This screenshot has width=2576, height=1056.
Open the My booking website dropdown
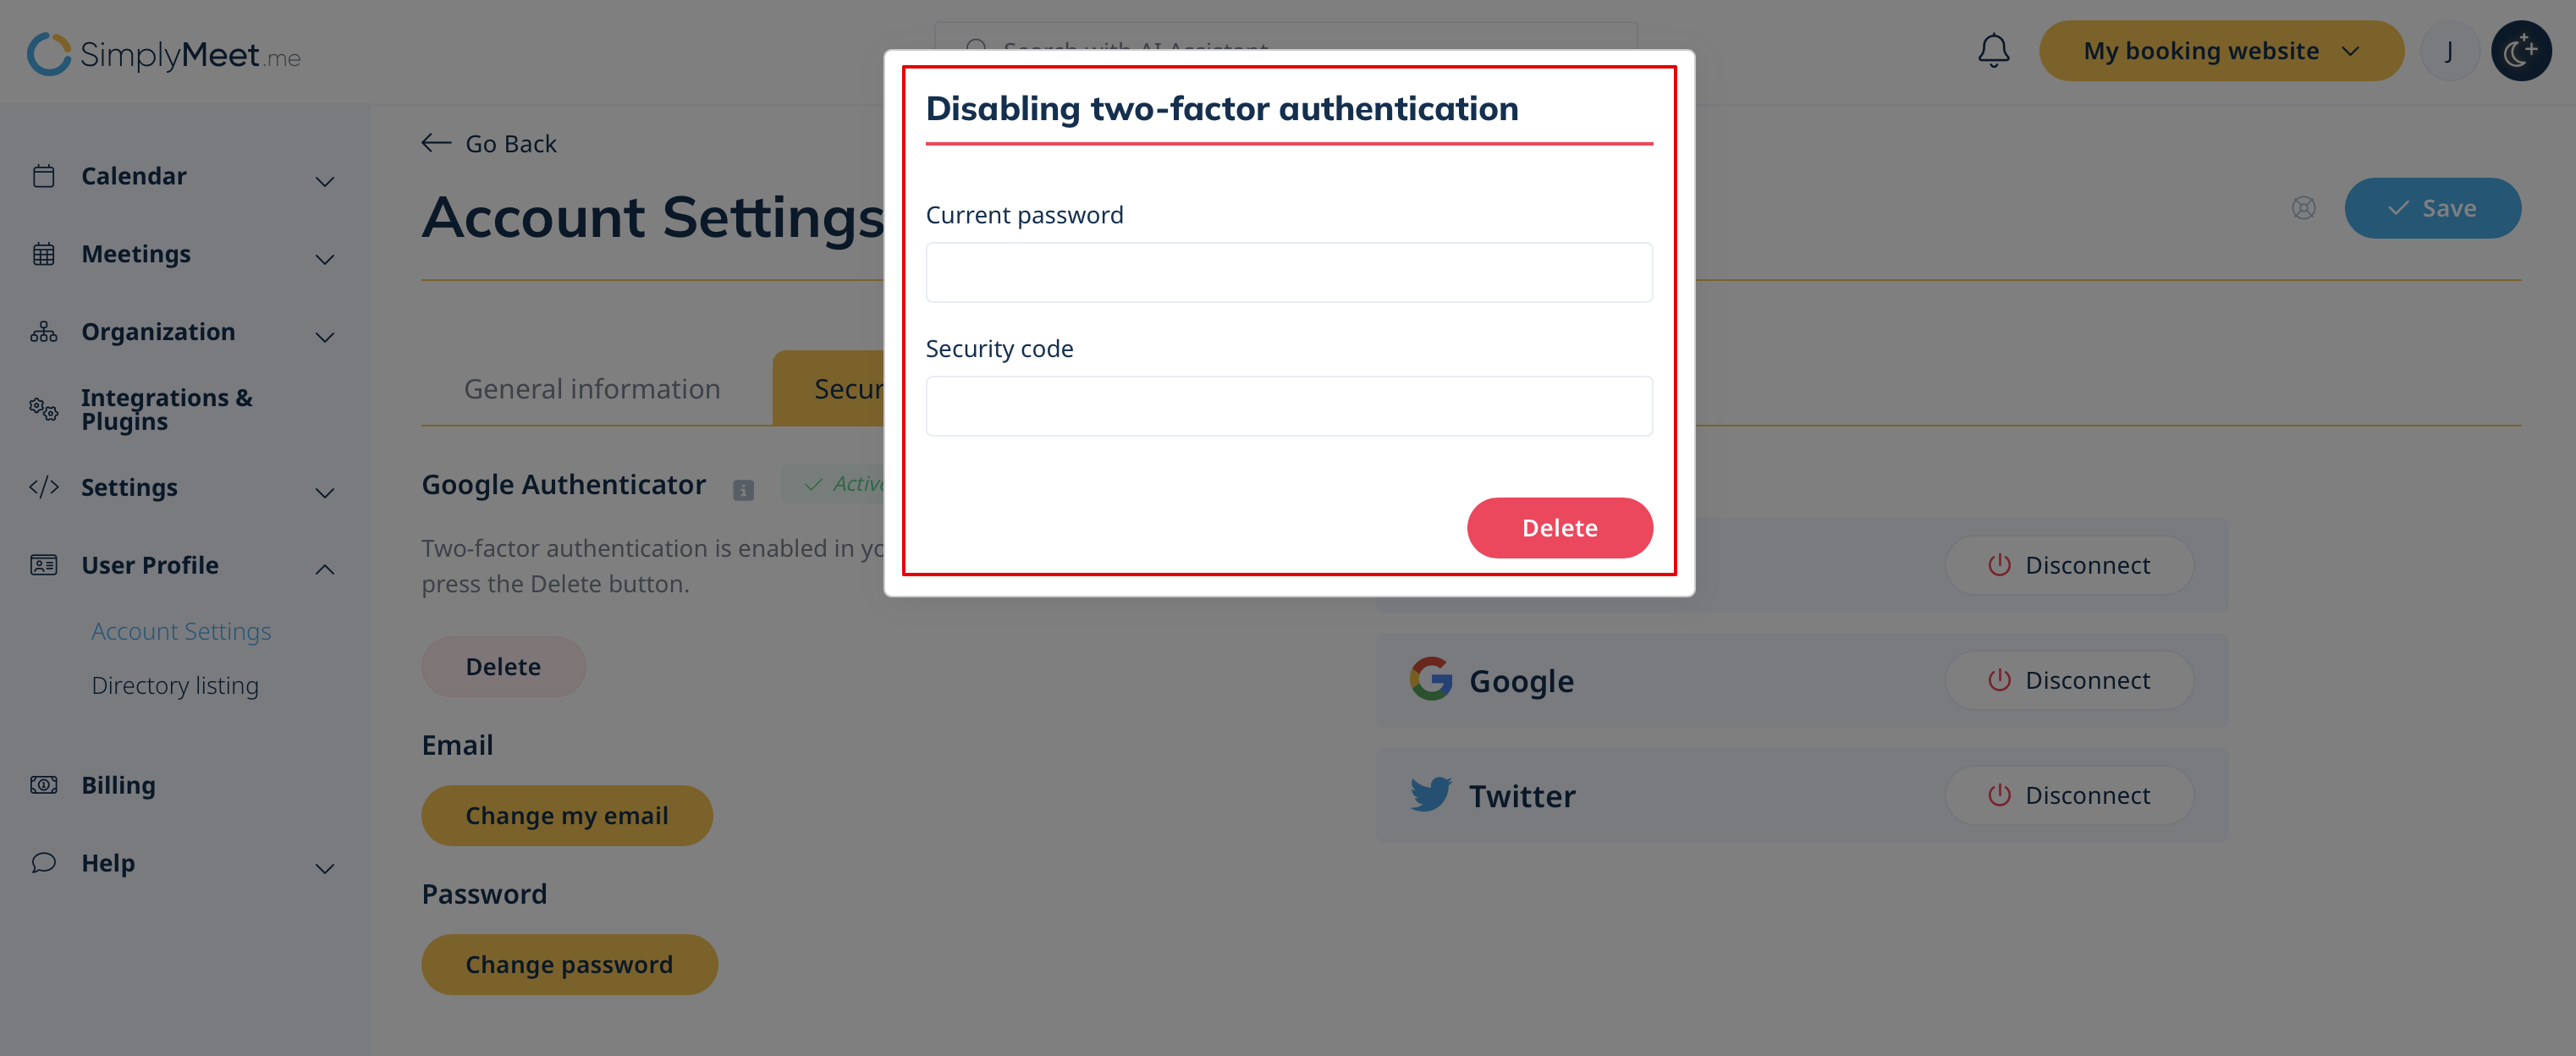2220,51
